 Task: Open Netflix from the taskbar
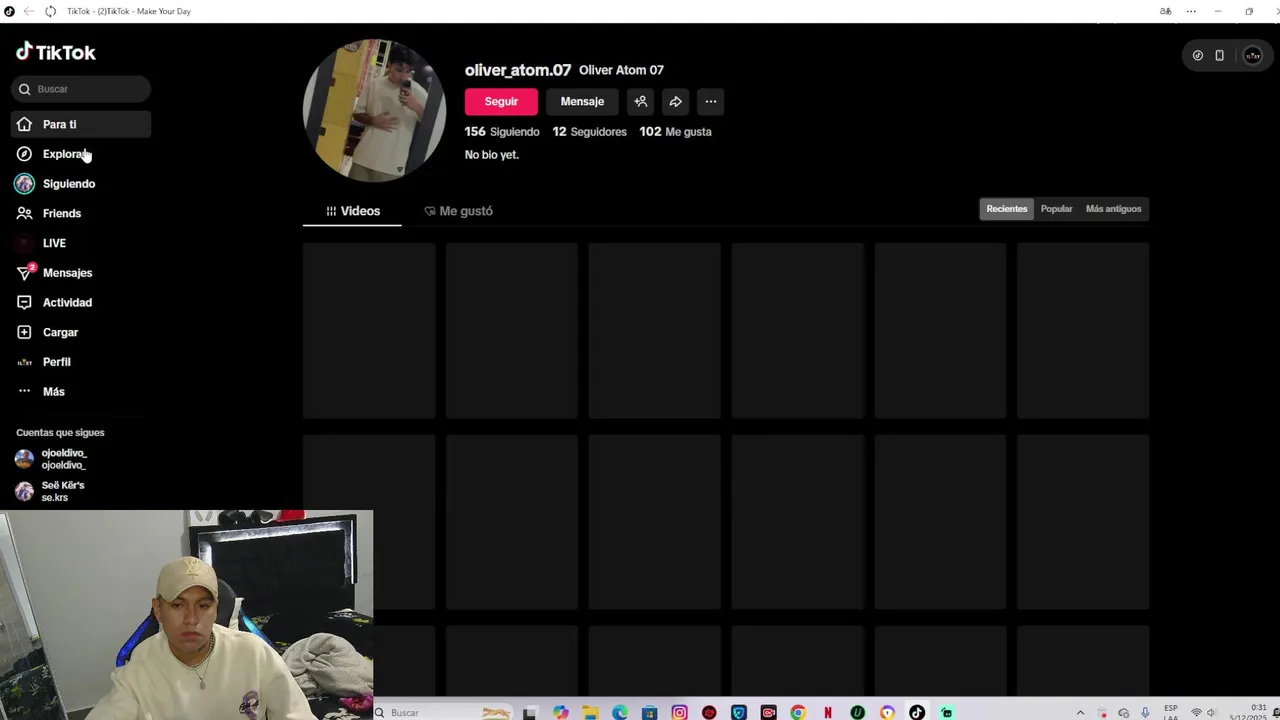click(x=828, y=712)
